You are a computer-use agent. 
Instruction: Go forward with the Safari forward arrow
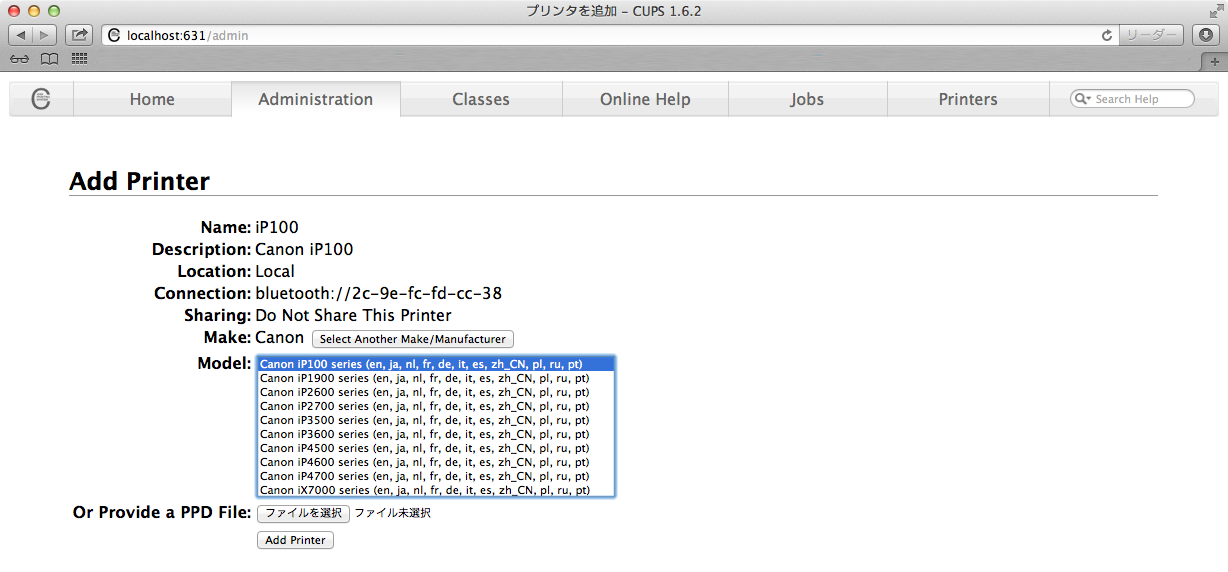(46, 35)
